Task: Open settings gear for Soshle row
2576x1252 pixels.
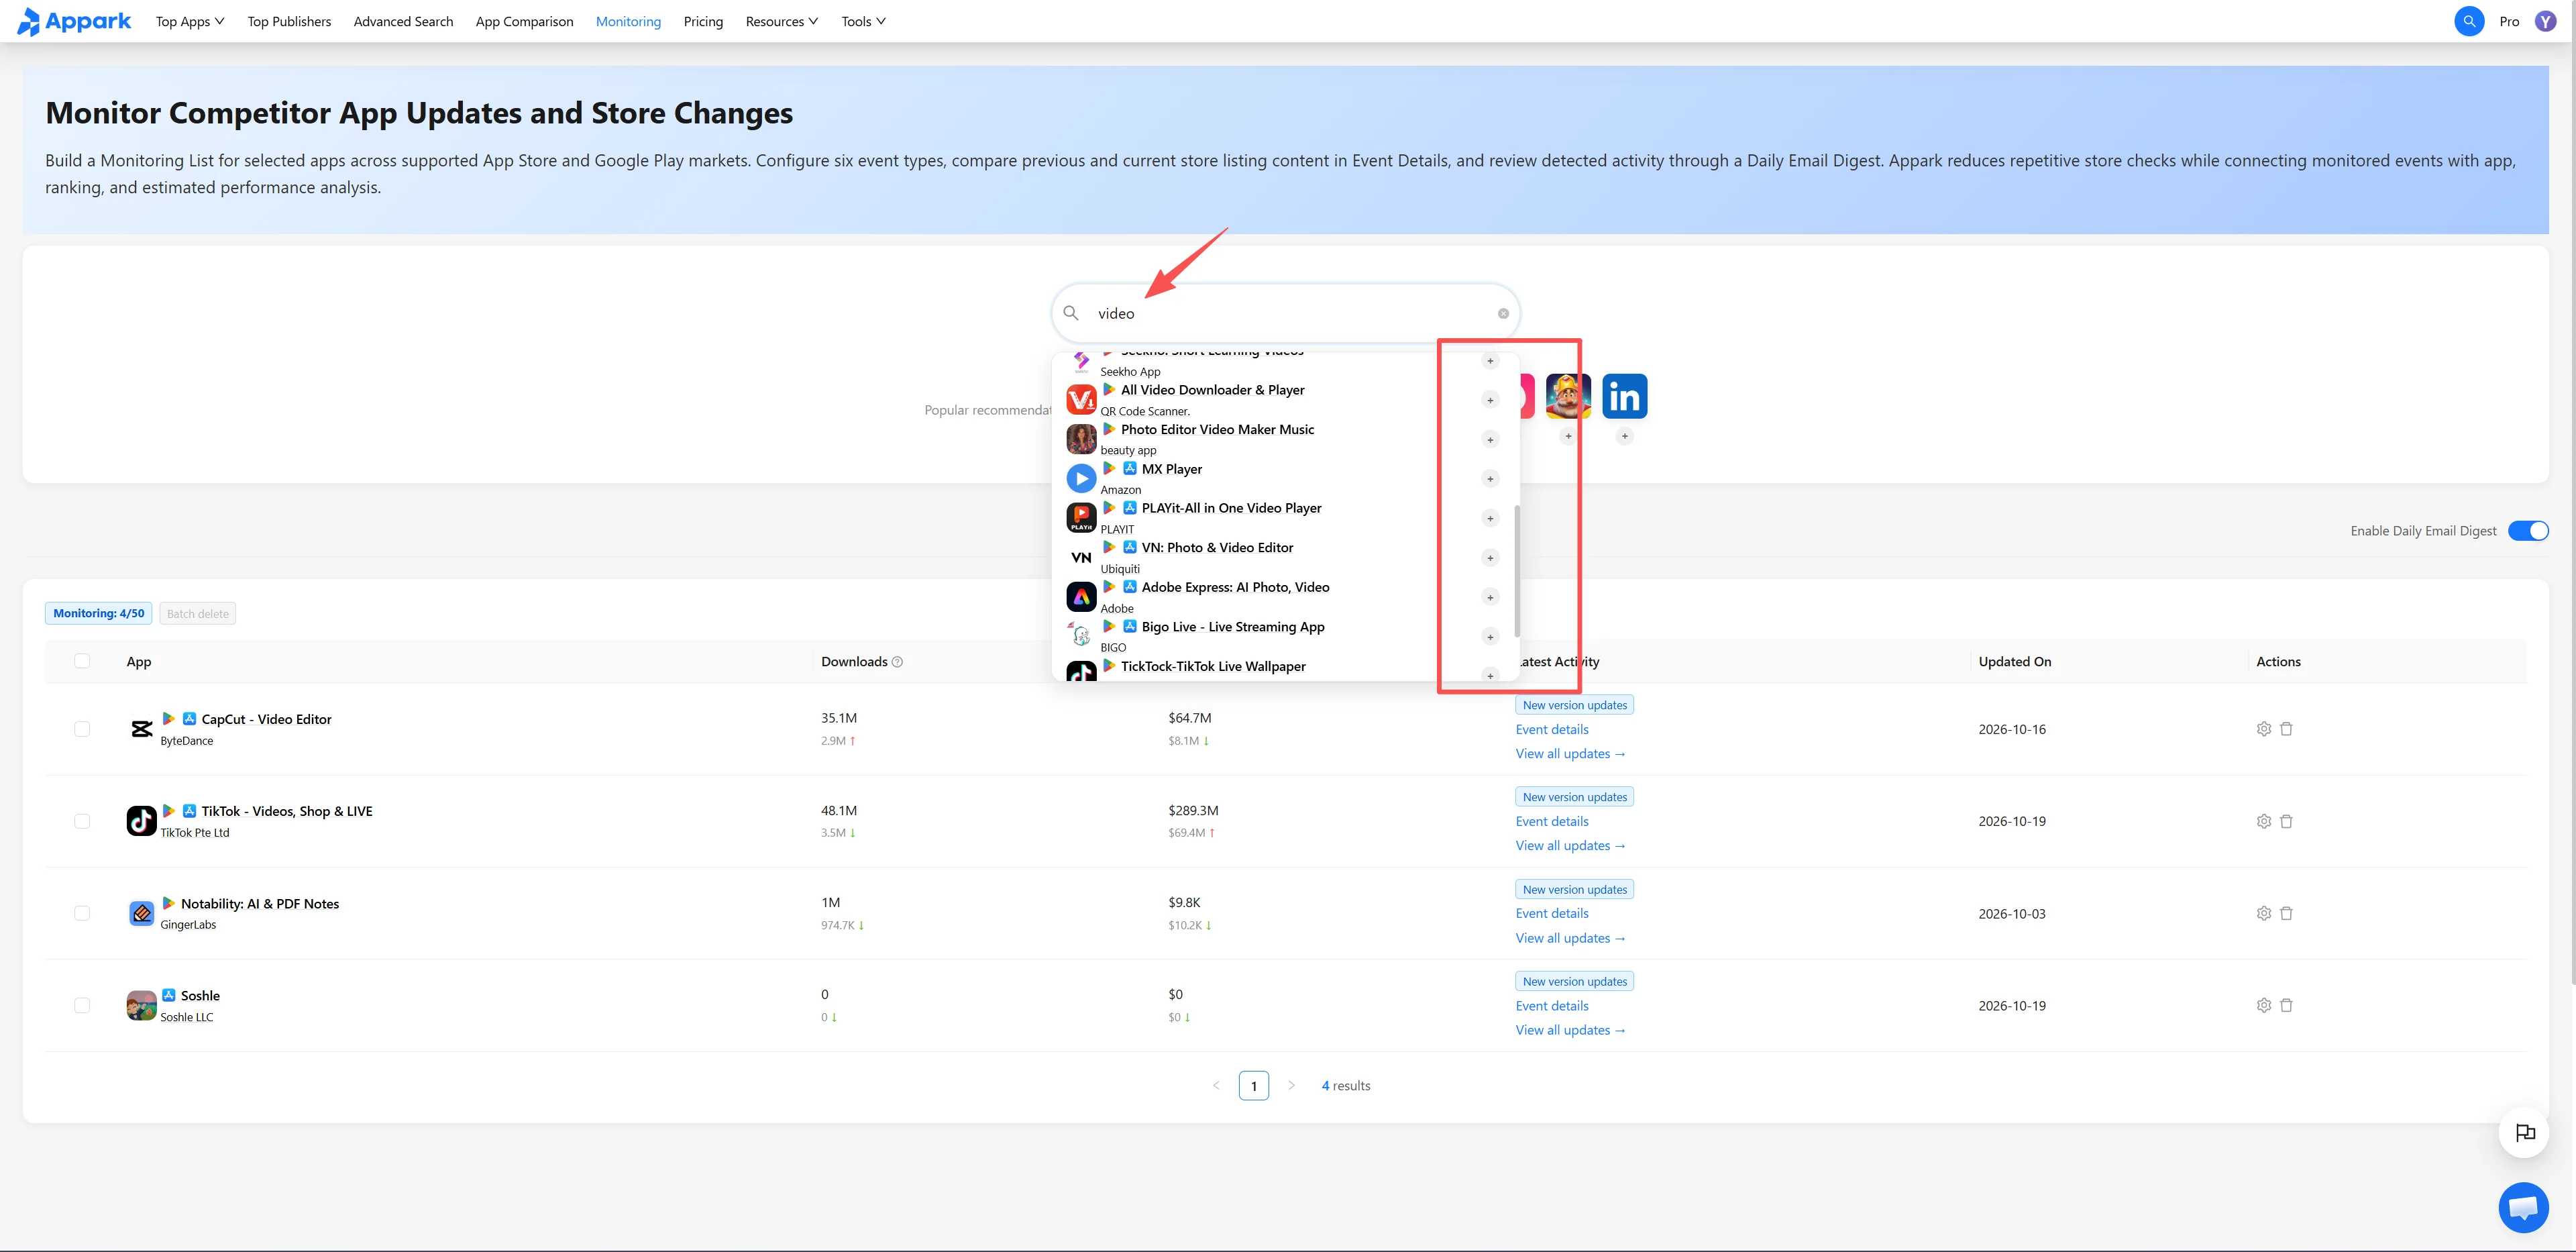Action: (x=2264, y=1005)
